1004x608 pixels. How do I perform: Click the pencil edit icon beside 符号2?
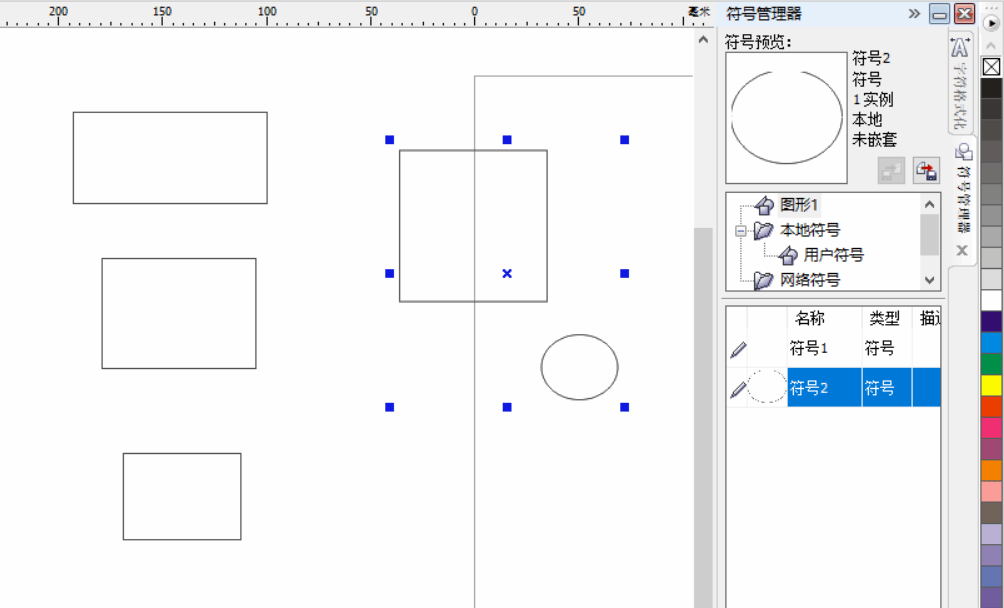pyautogui.click(x=738, y=388)
